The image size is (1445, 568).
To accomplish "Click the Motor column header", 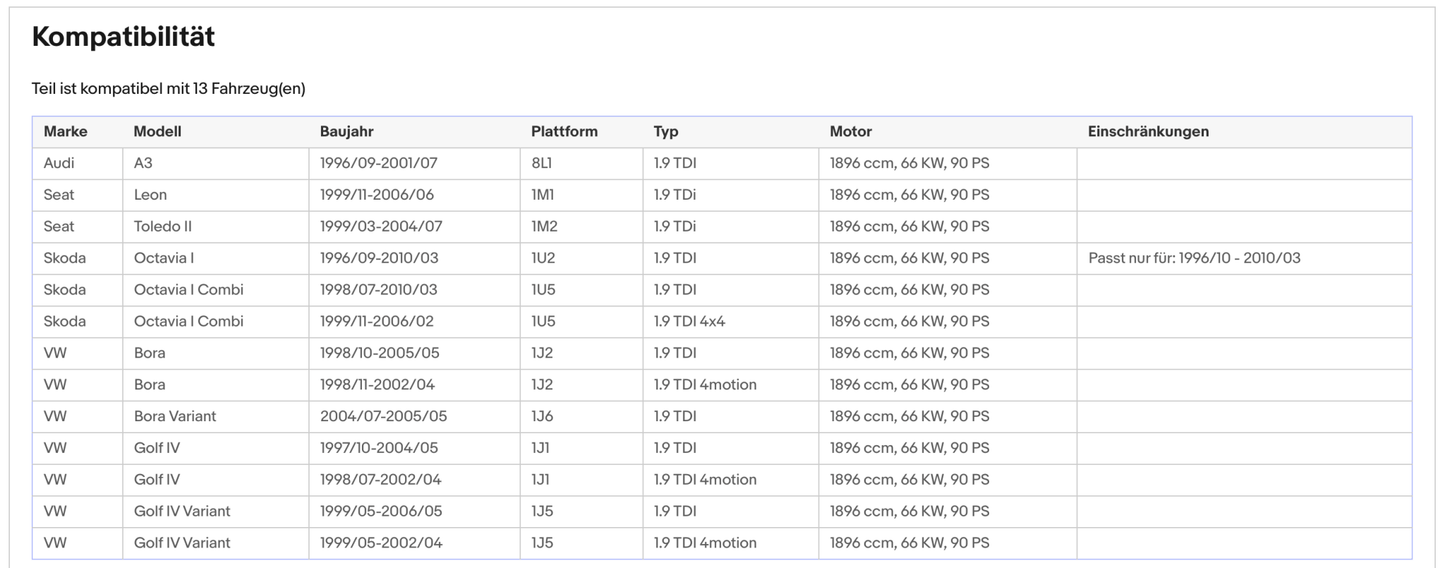I will [x=850, y=132].
